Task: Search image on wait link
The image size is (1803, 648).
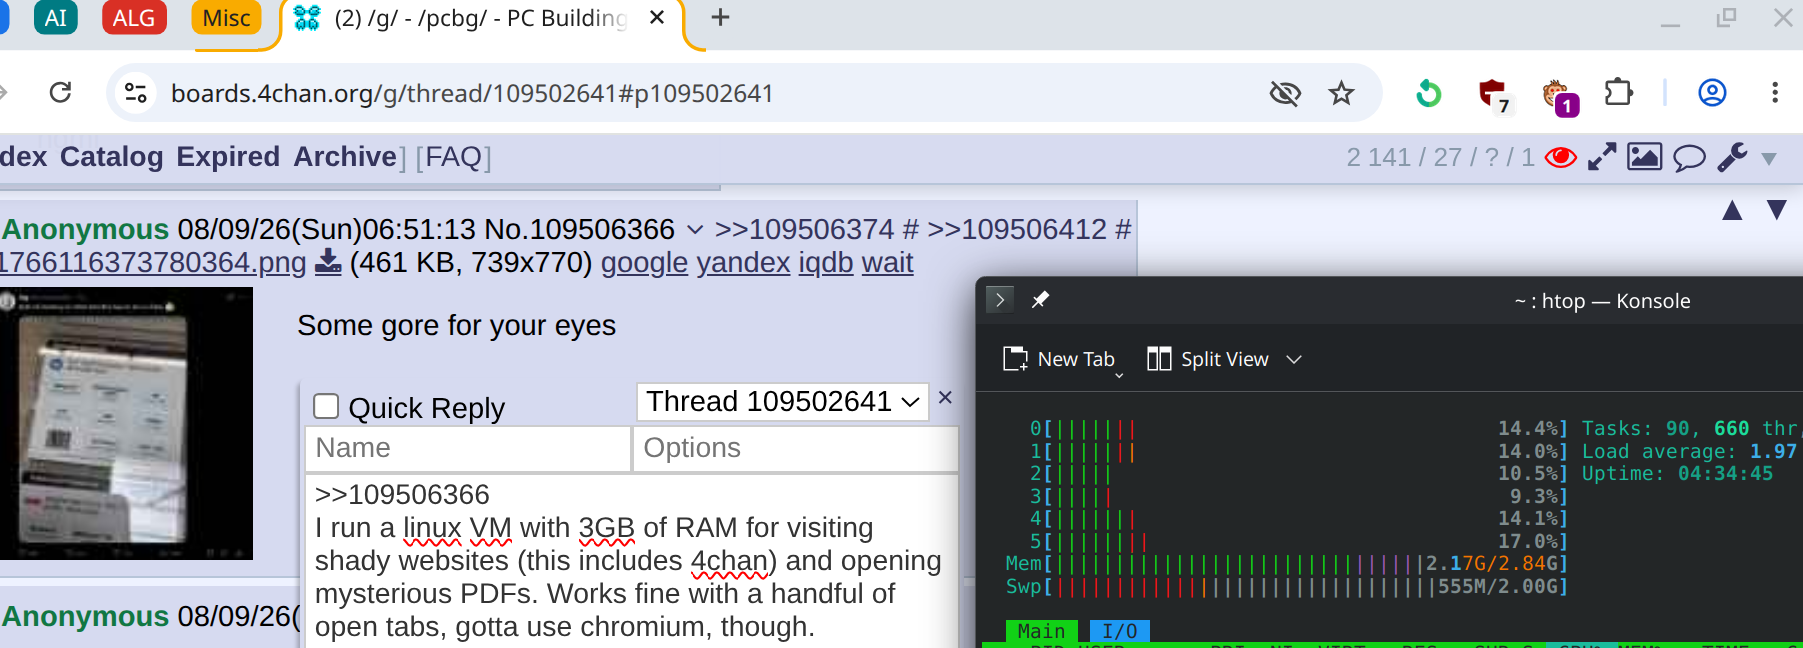Action: [887, 262]
